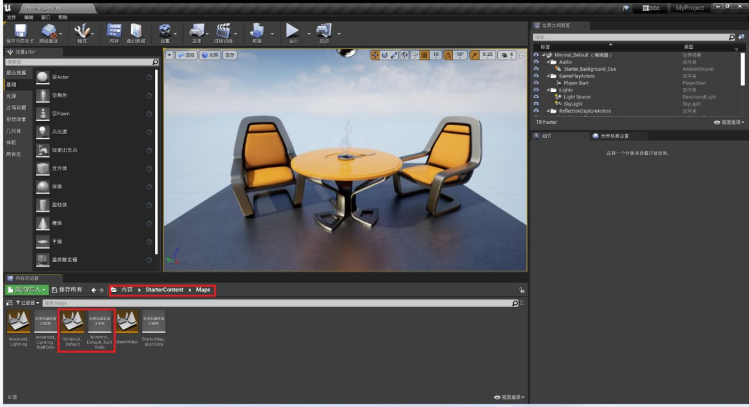Open the File menu
The image size is (749, 407).
coord(10,17)
